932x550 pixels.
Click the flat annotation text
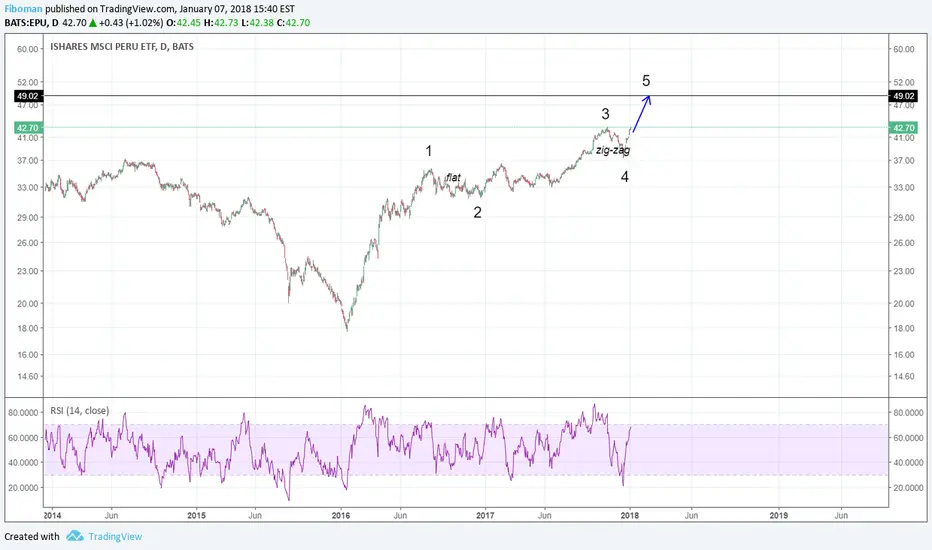click(x=454, y=177)
